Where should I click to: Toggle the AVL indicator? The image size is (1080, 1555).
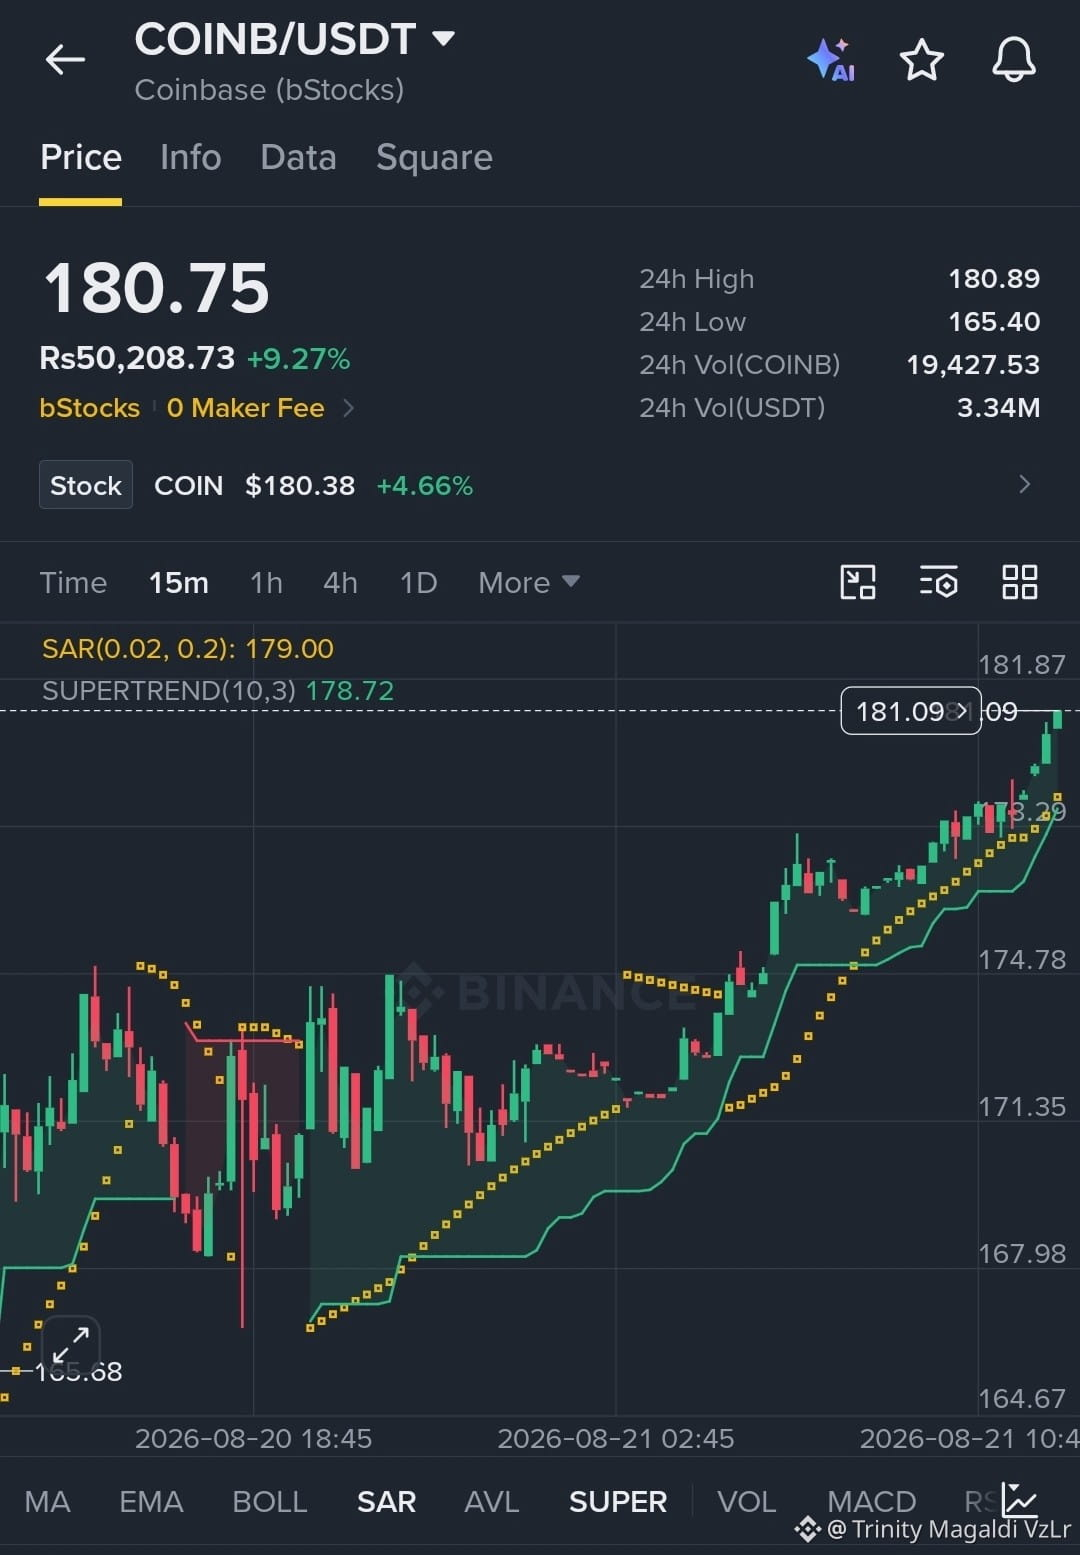point(491,1501)
